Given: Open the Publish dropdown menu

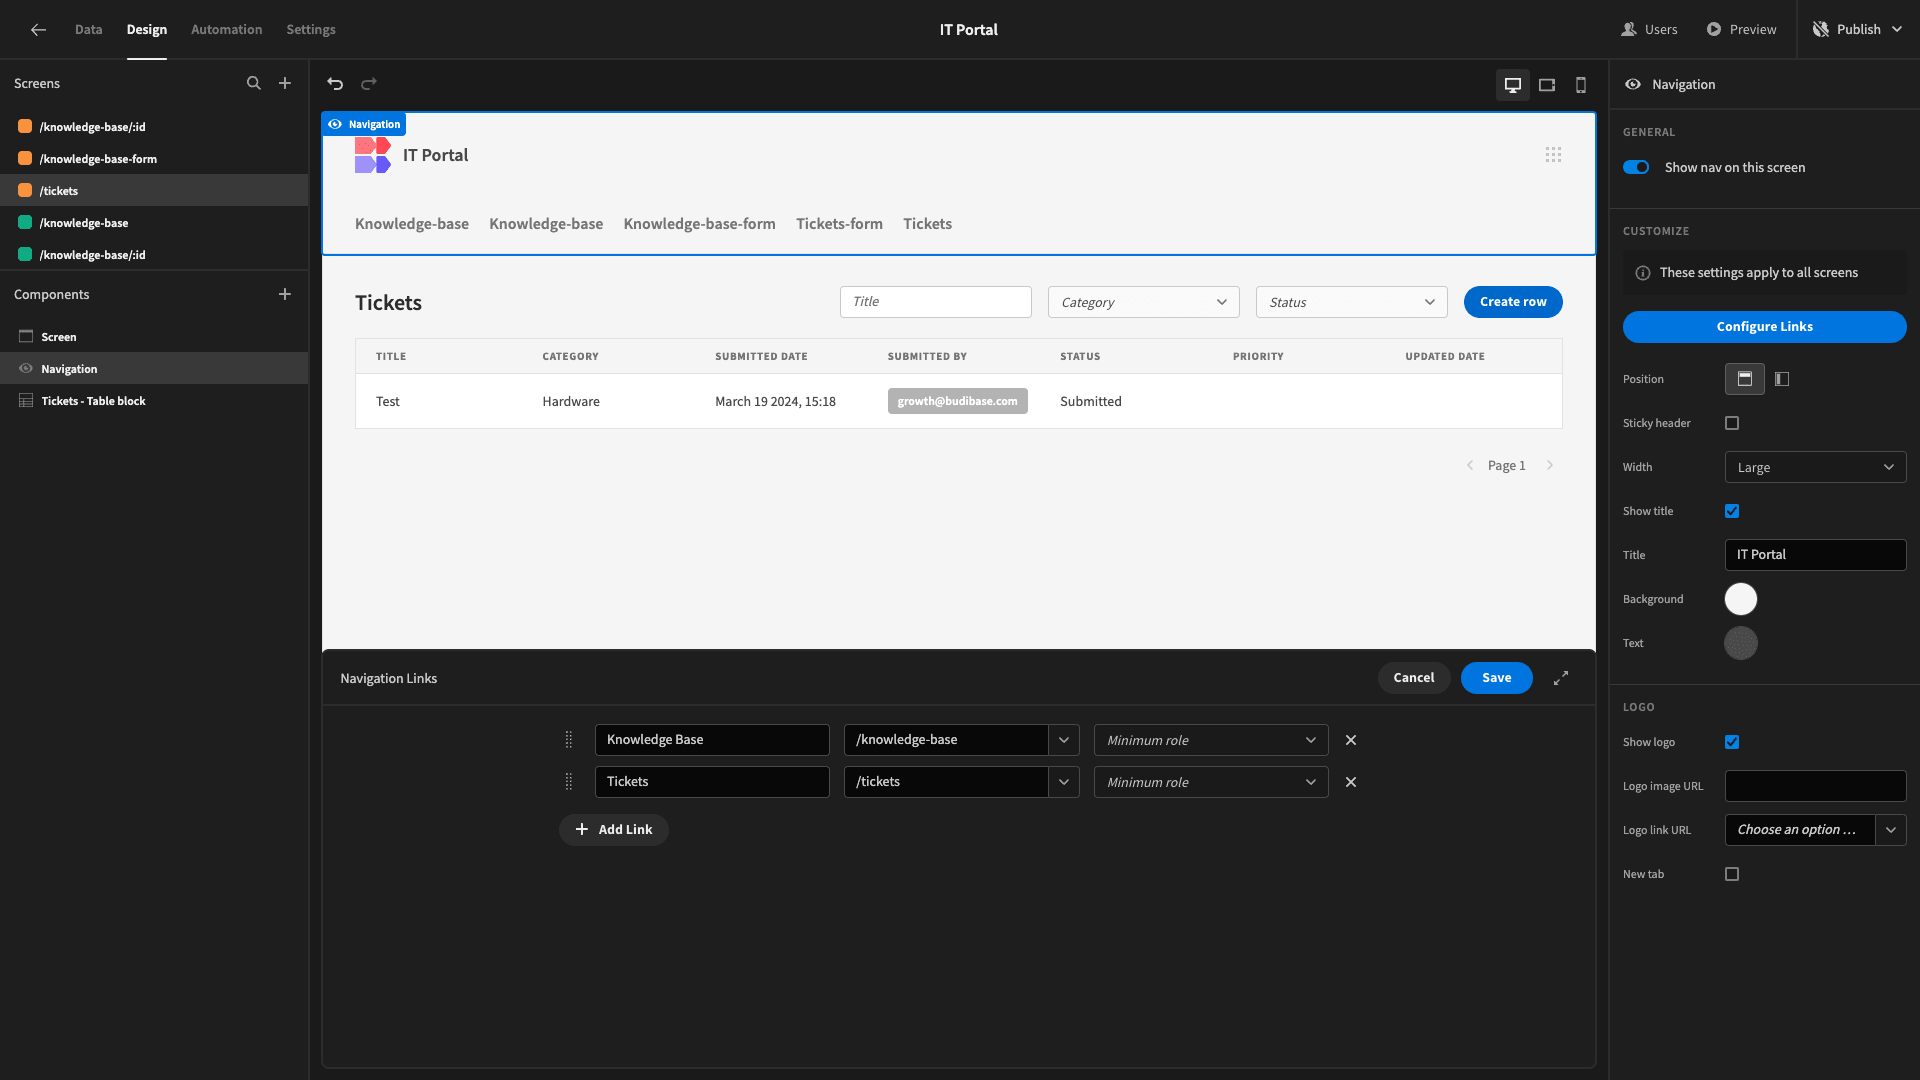Looking at the screenshot, I should pyautogui.click(x=1858, y=30).
